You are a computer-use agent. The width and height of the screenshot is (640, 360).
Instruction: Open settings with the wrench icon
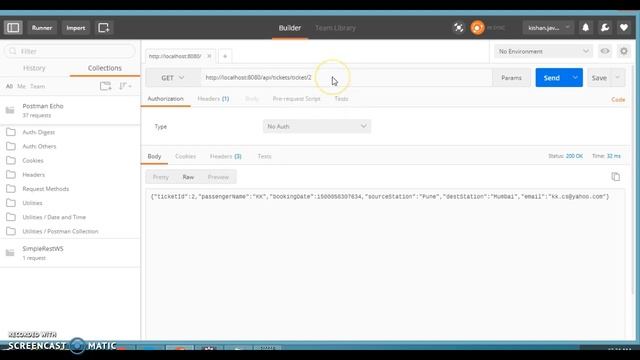coord(604,28)
